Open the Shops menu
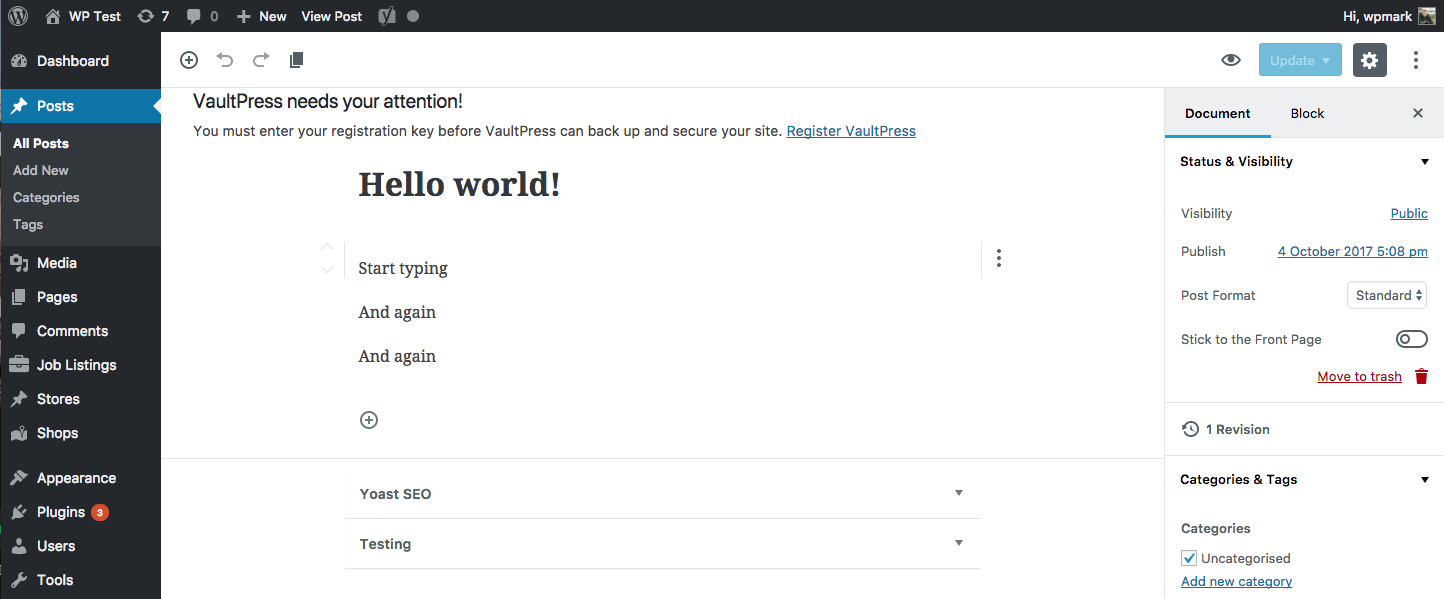The width and height of the screenshot is (1444, 599). point(80,433)
